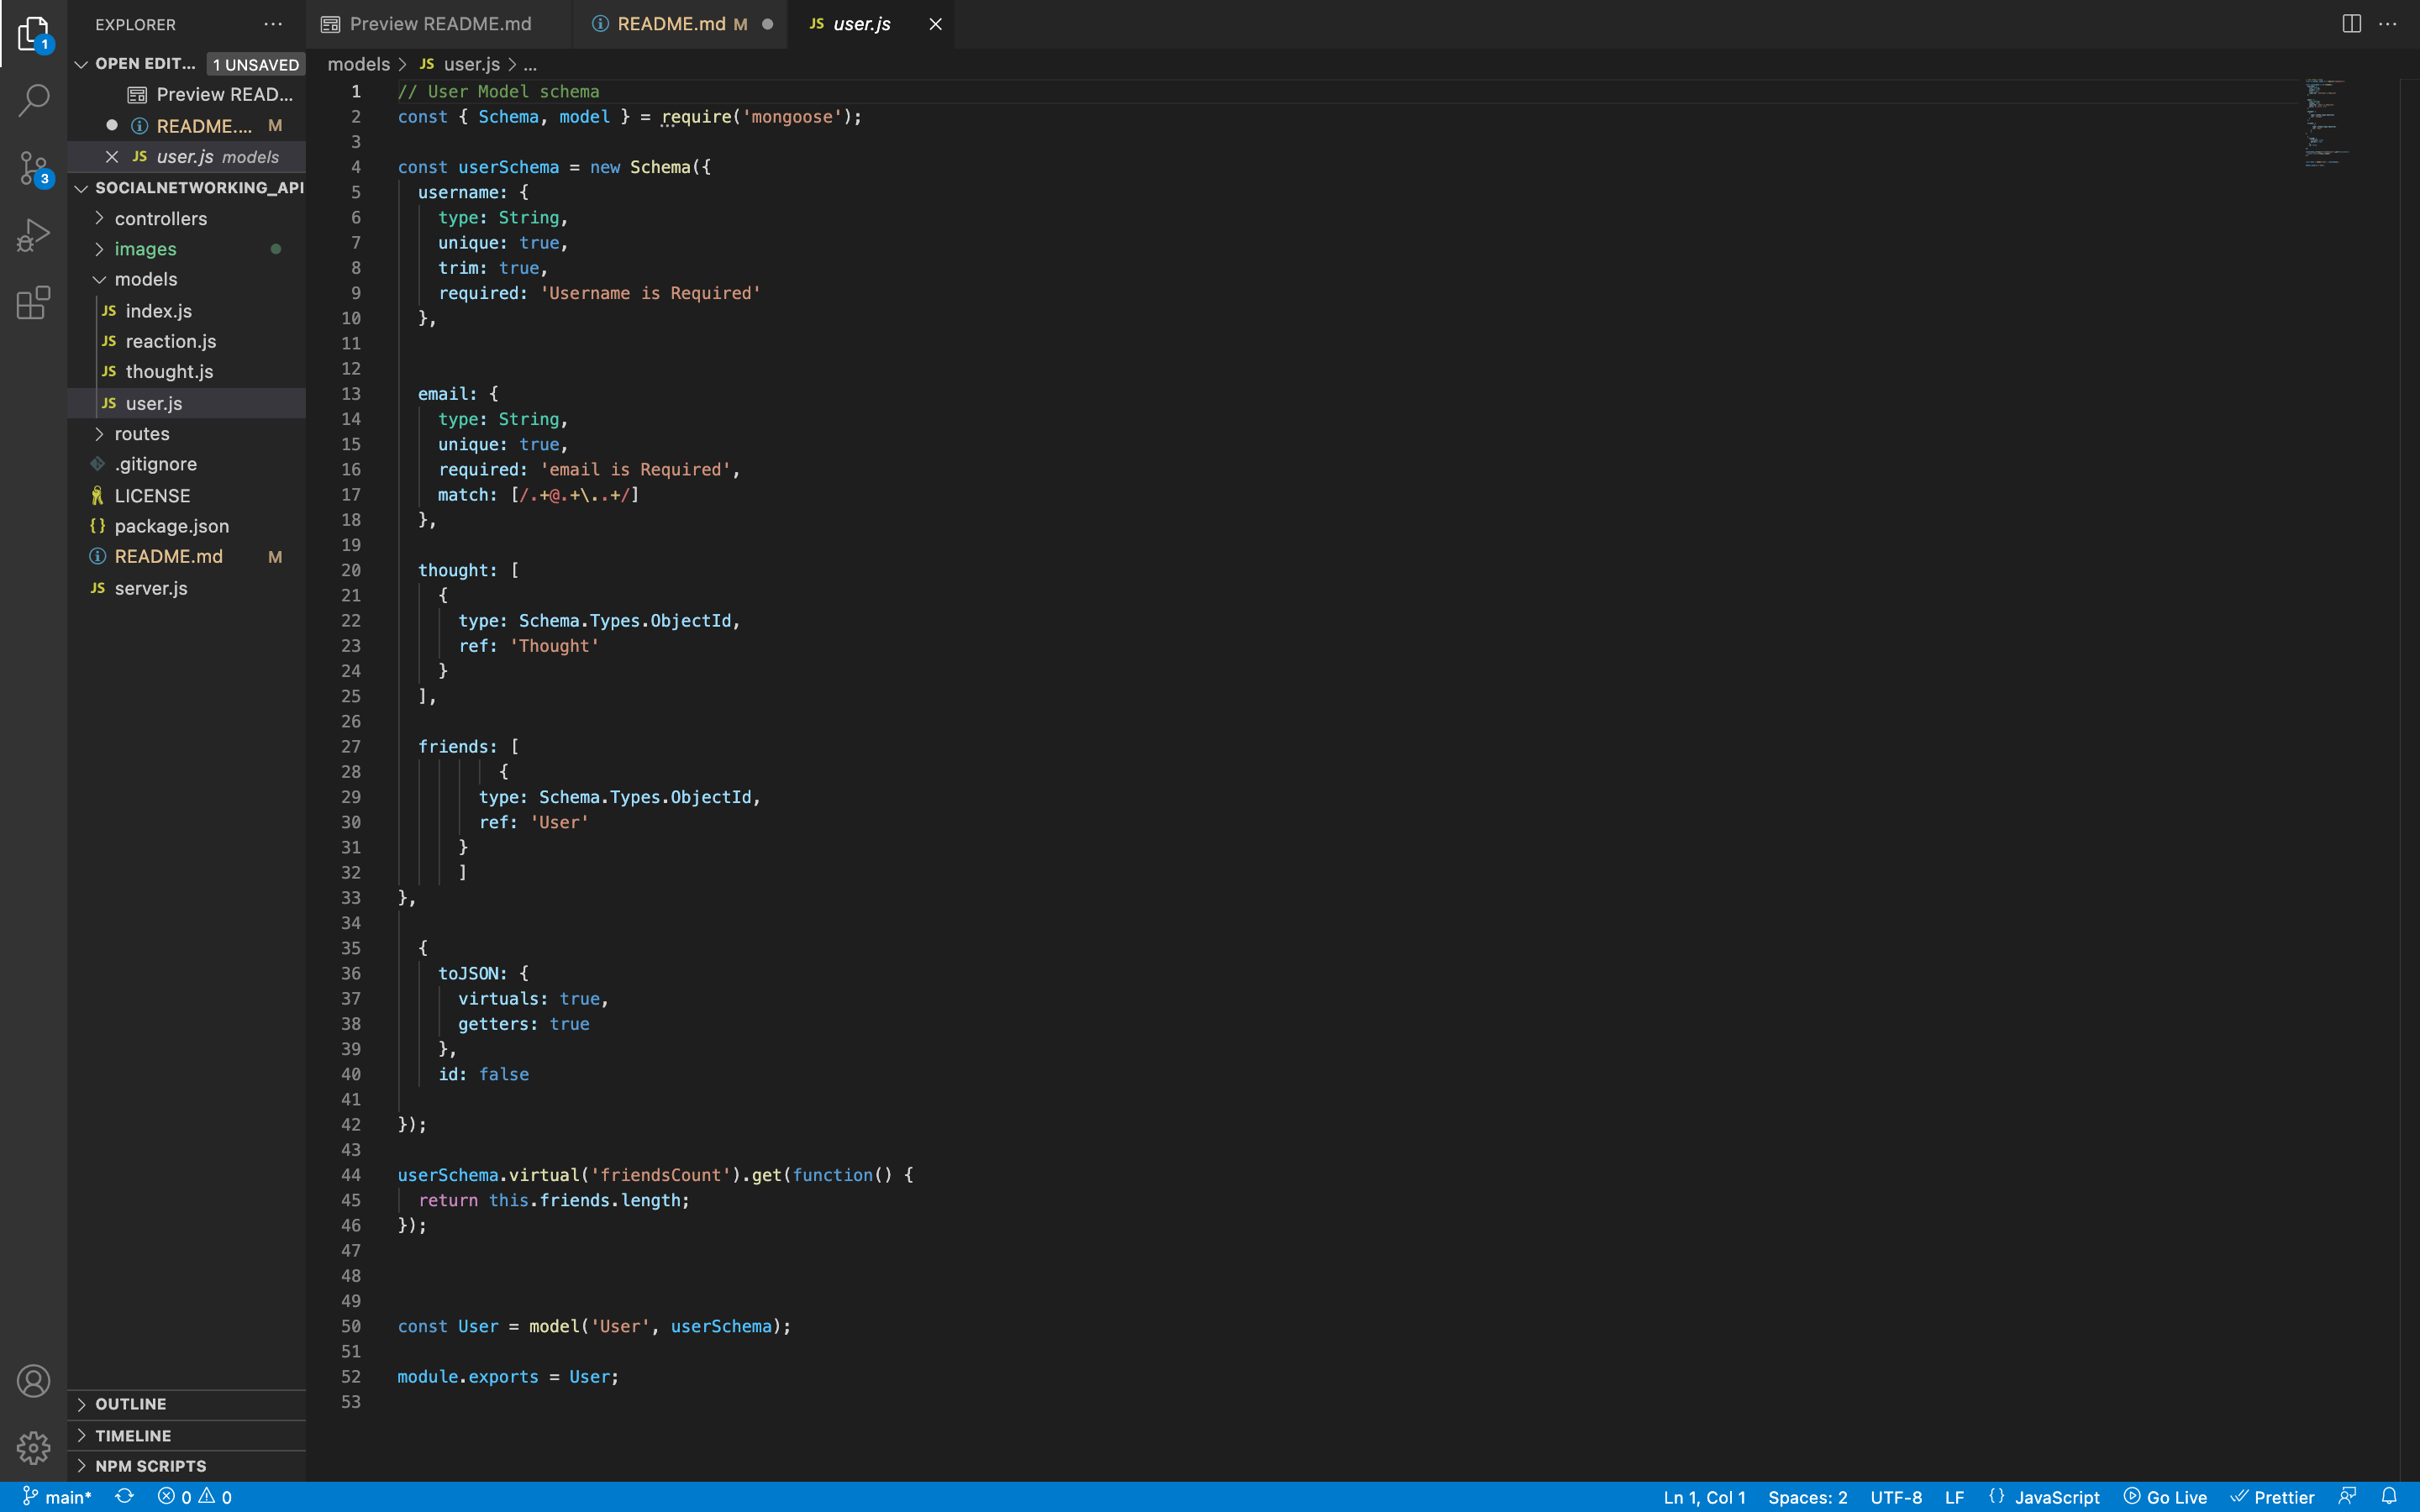Click the Spaces: 2 indentation setting
Viewport: 2420px width, 1512px height.
click(1807, 1496)
